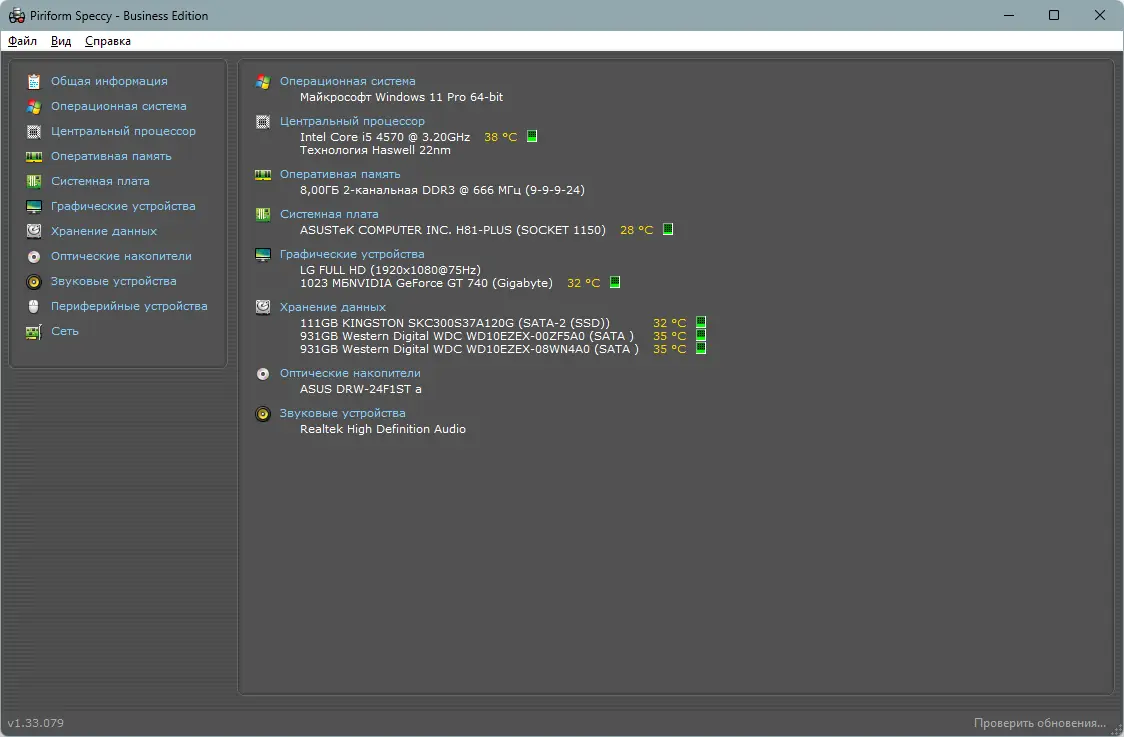Open the Звуковые устройства summary heading link
Screen dimensions: 1124x737
tap(343, 413)
